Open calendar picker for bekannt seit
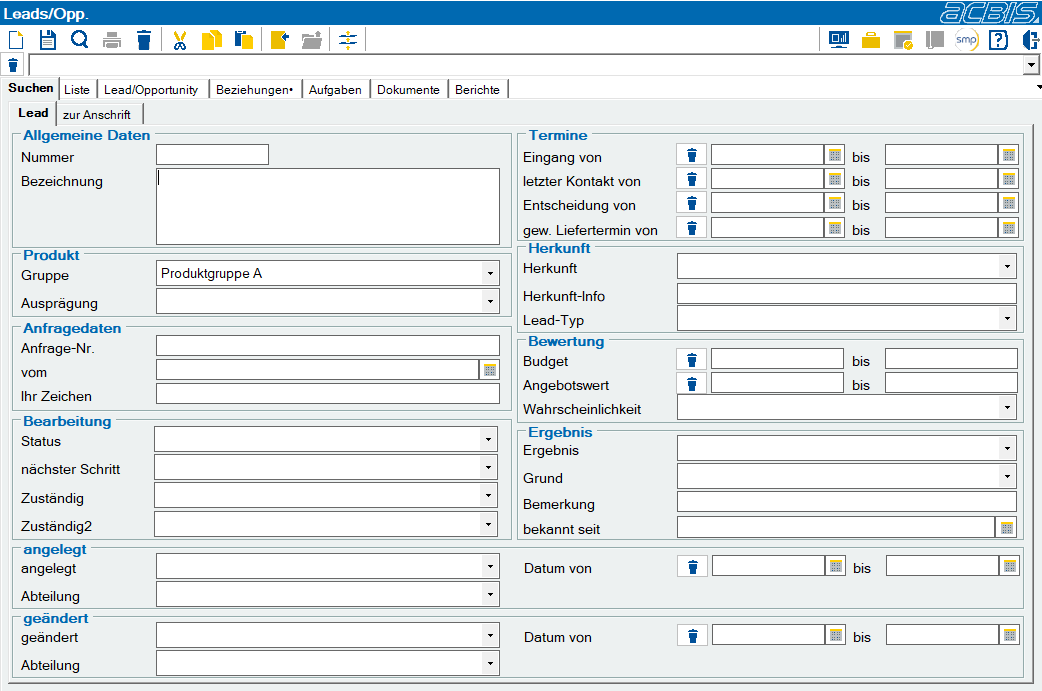Screen dimensions: 1042x691 pos(1007,528)
